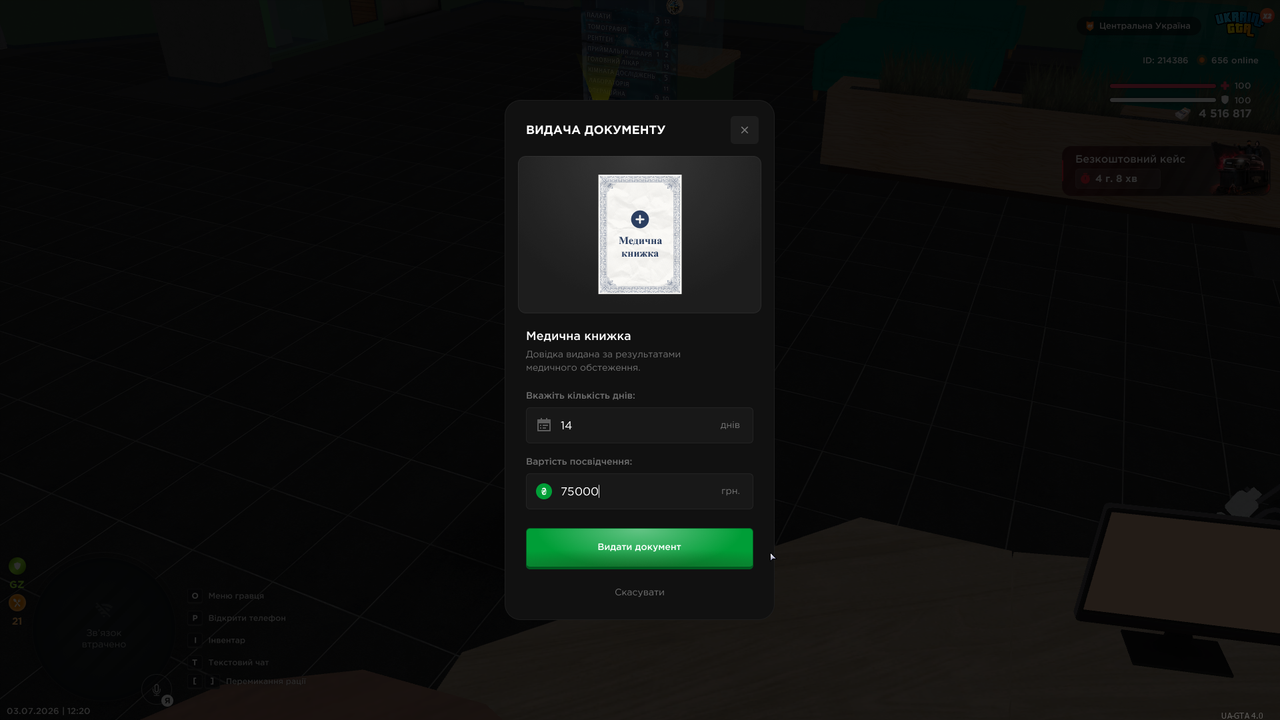Click the orange icon above 21
1280x720 pixels.
pos(17,603)
